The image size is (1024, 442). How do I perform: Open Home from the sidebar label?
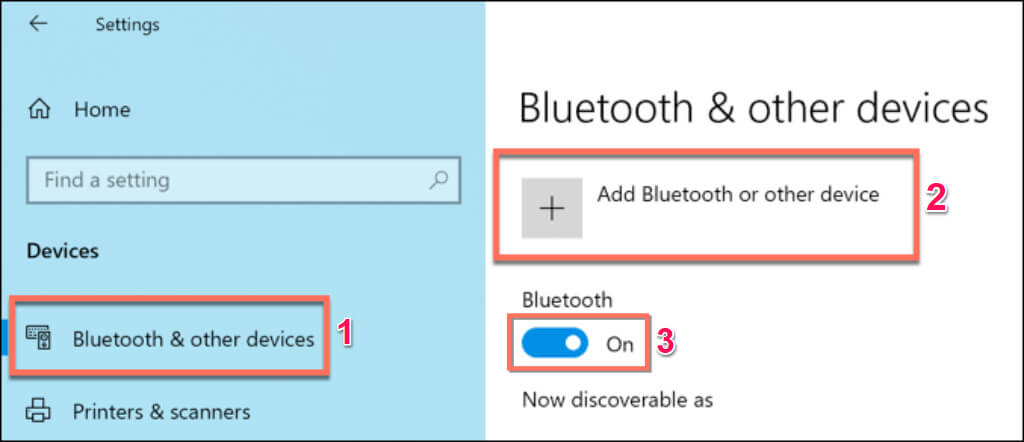(102, 109)
